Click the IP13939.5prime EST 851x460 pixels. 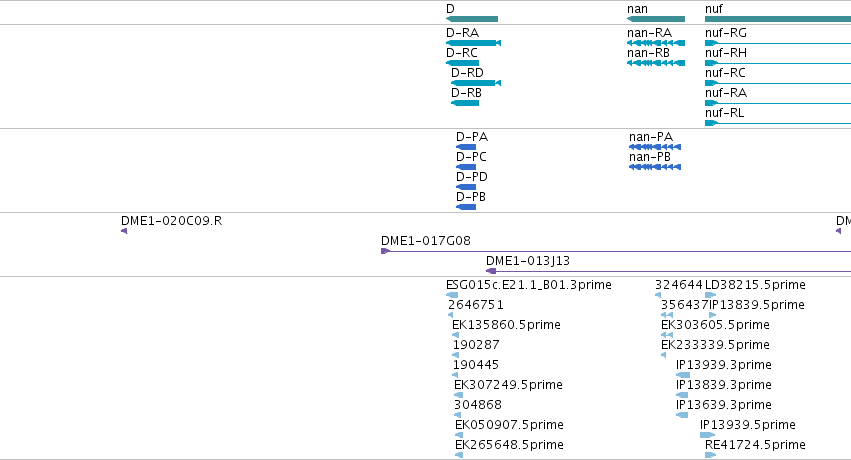(708, 436)
